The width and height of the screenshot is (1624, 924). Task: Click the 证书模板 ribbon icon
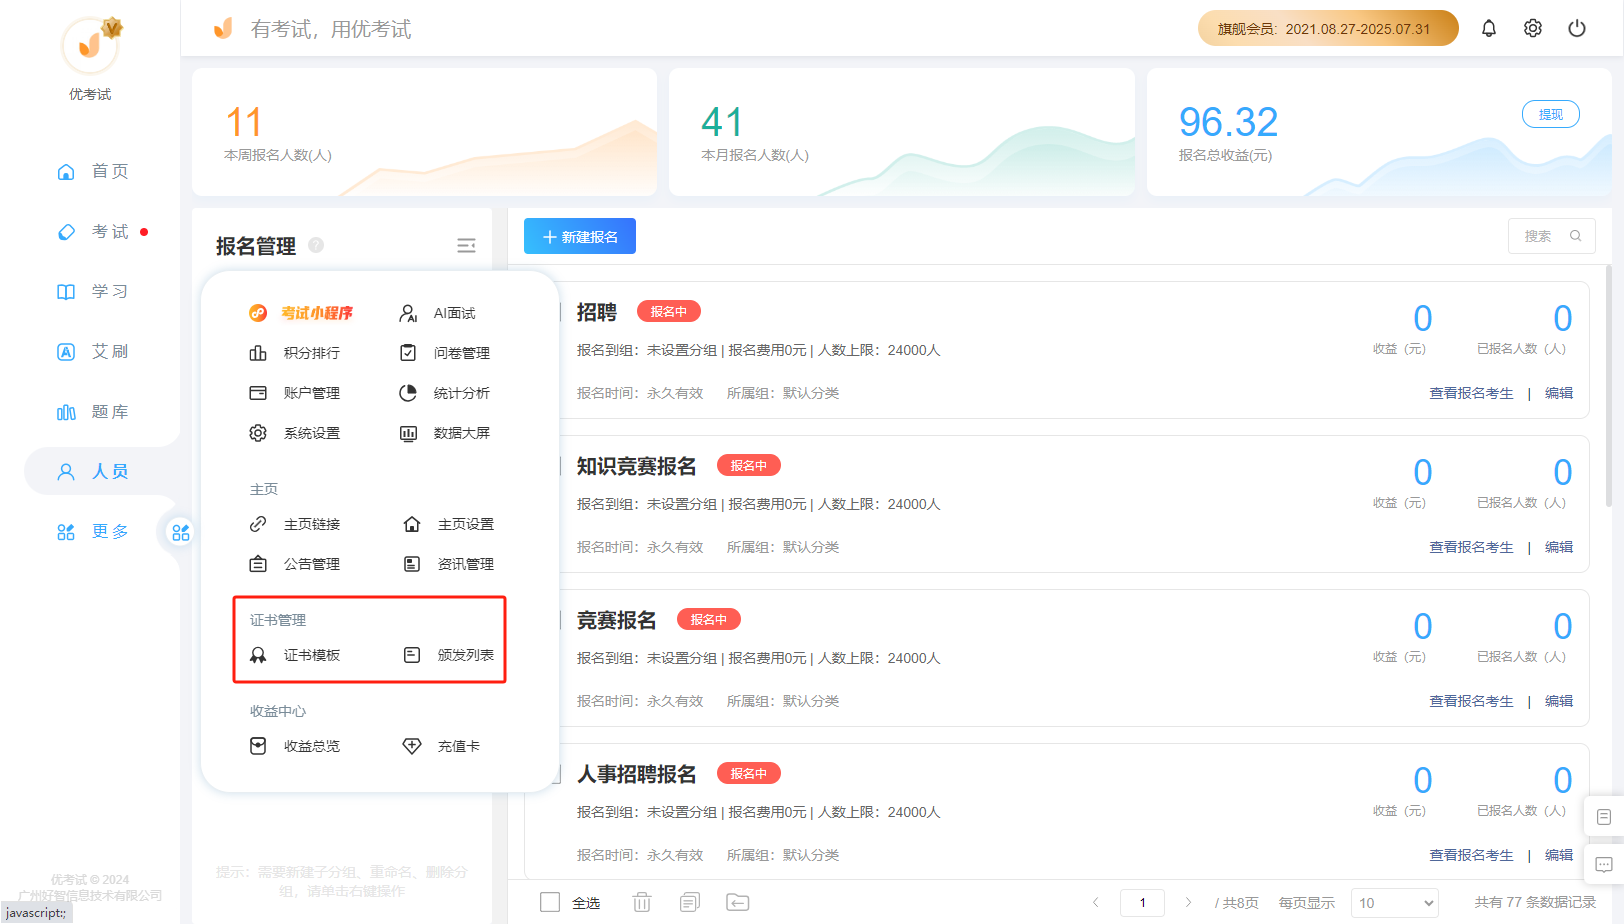click(258, 655)
